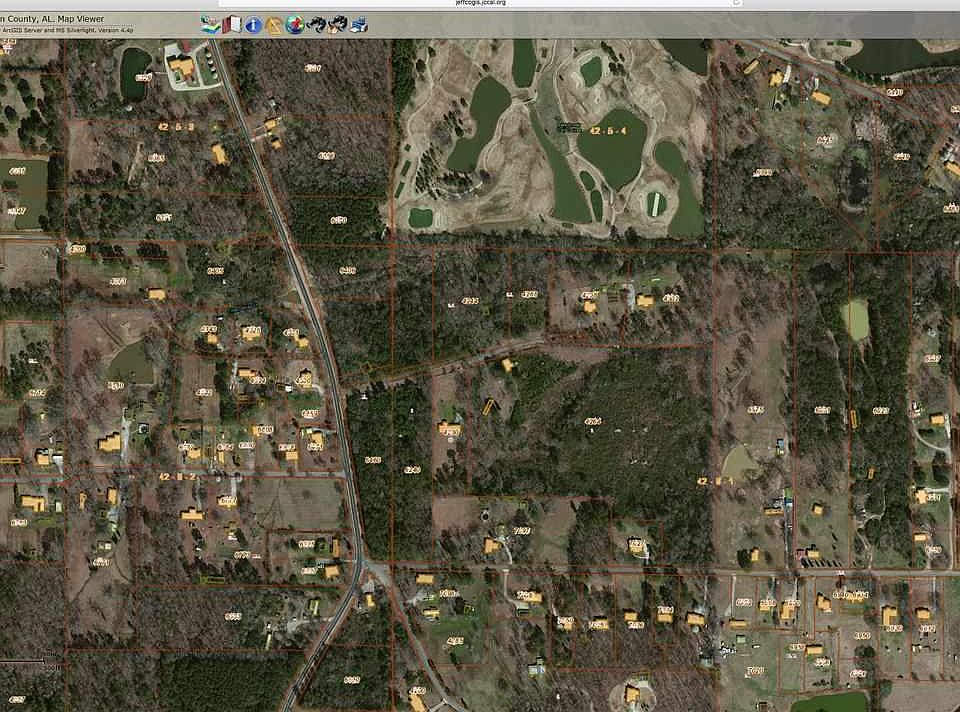The height and width of the screenshot is (712, 960).
Task: Open the plain binoculars find tool
Action: click(316, 25)
